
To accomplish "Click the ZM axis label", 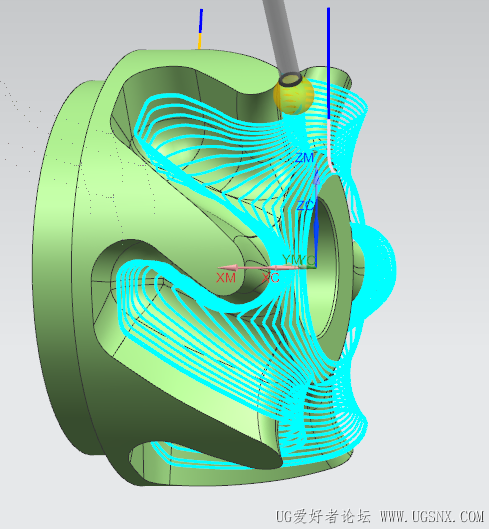I will (x=305, y=158).
